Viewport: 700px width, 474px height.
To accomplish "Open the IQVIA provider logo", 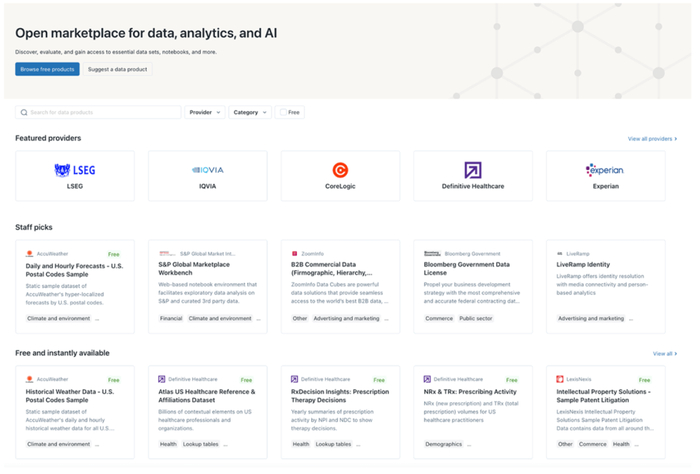I will pyautogui.click(x=208, y=170).
